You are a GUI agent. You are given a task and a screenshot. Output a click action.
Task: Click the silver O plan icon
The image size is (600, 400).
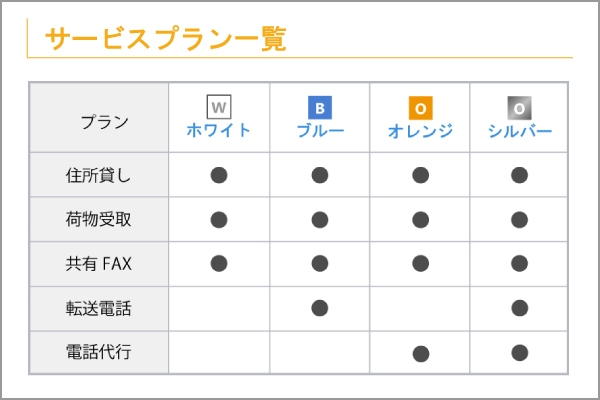pyautogui.click(x=519, y=107)
